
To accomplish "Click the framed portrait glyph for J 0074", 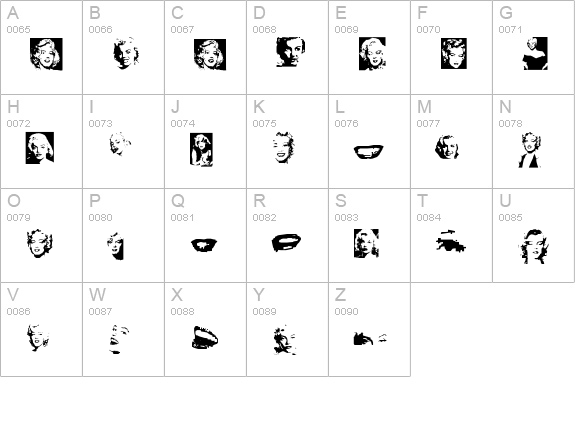I will [201, 150].
